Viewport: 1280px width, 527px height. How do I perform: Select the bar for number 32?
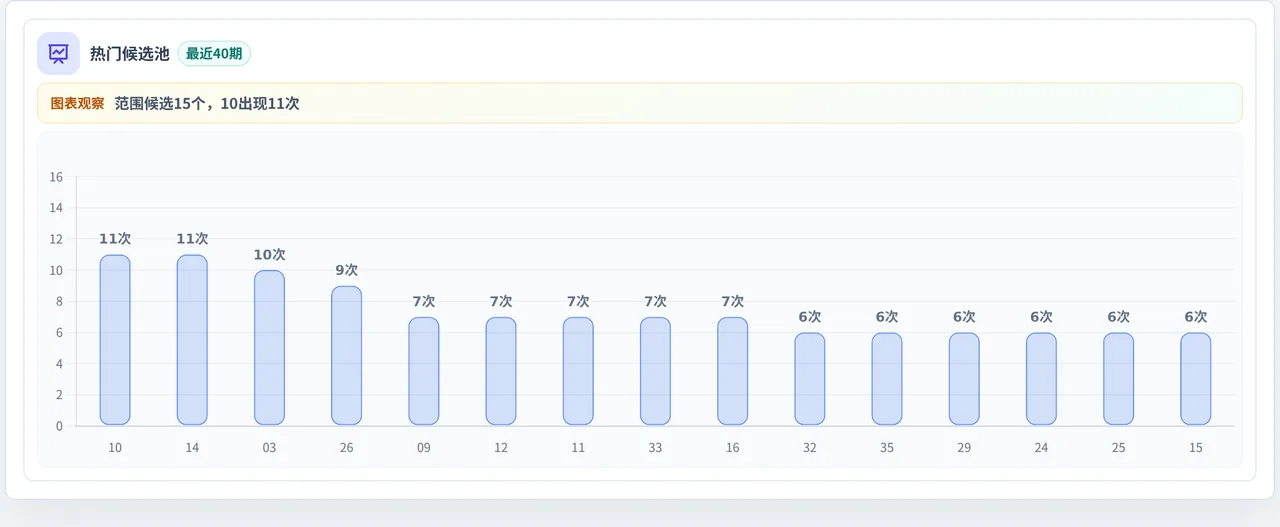810,379
